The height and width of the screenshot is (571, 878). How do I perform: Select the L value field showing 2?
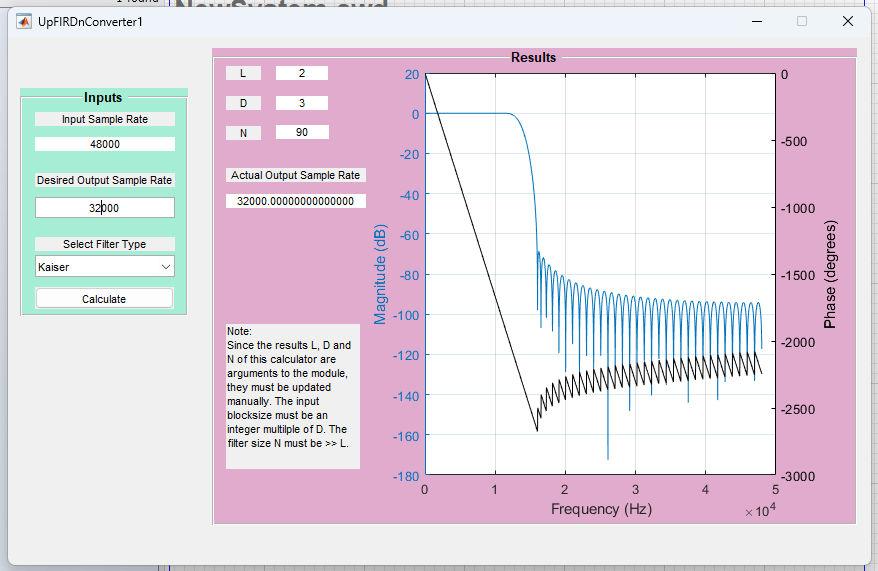tap(301, 73)
